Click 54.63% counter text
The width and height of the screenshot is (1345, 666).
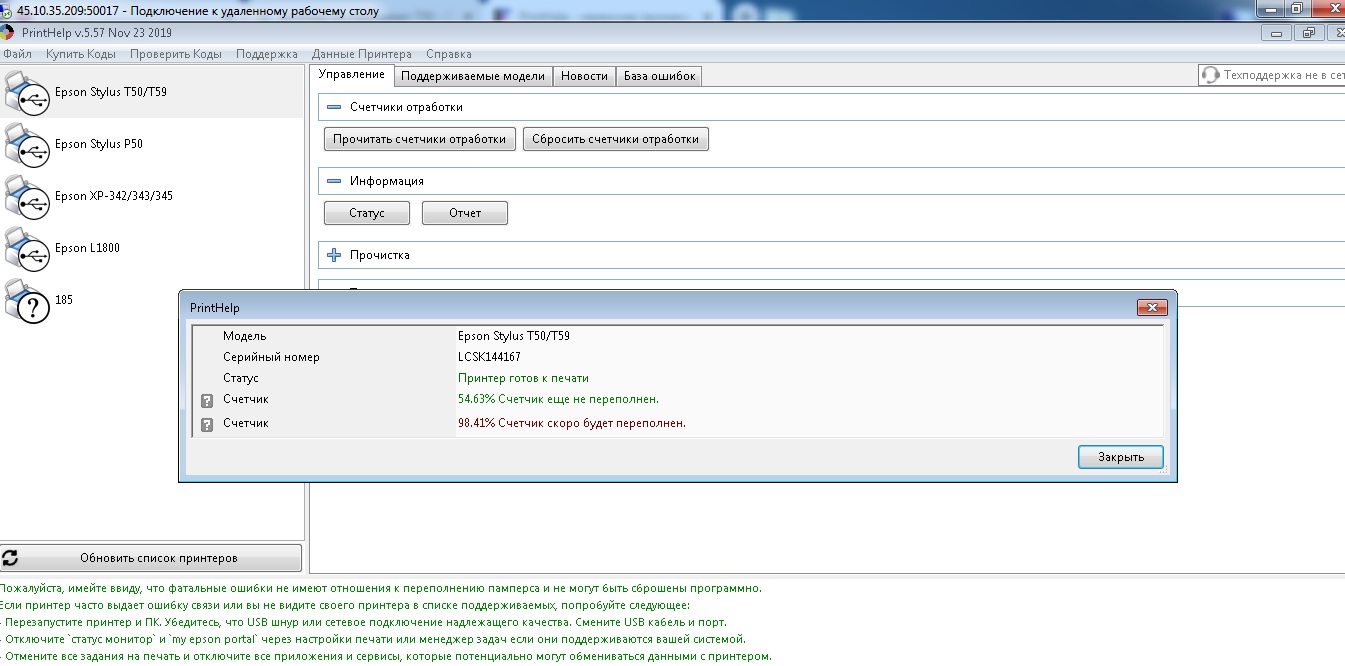[x=558, y=399]
